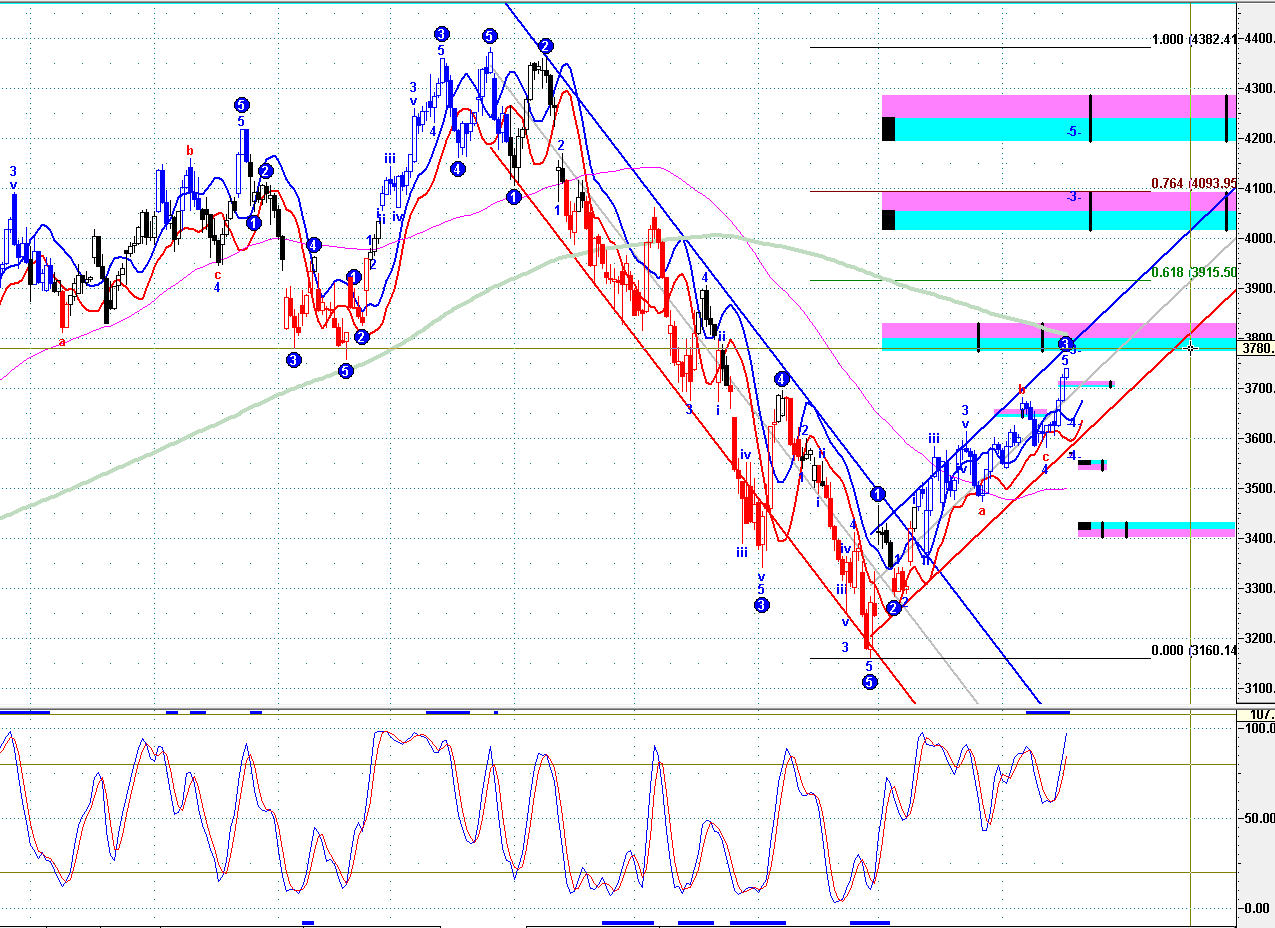1275x928 pixels.
Task: Click the magenta-cyan target zone at the 3800 level
Action: pos(1058,336)
